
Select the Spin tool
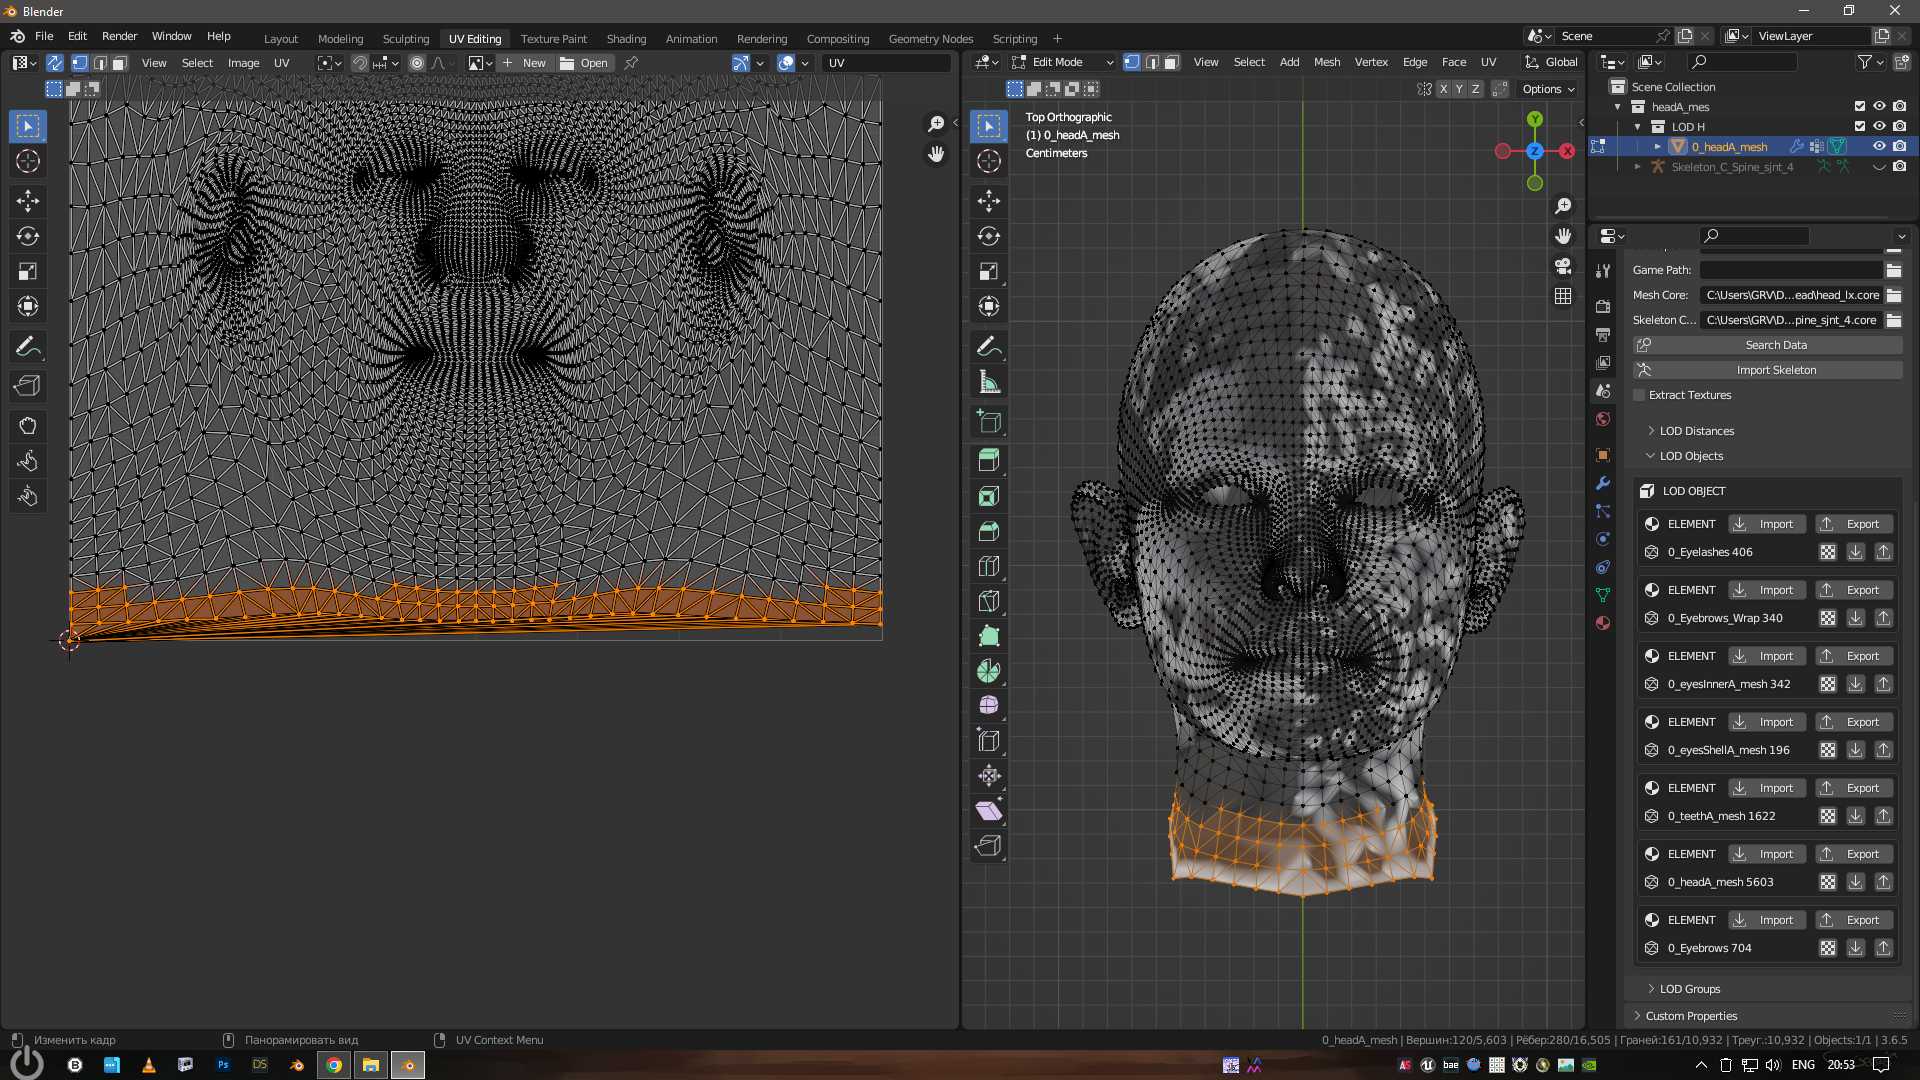click(x=989, y=671)
